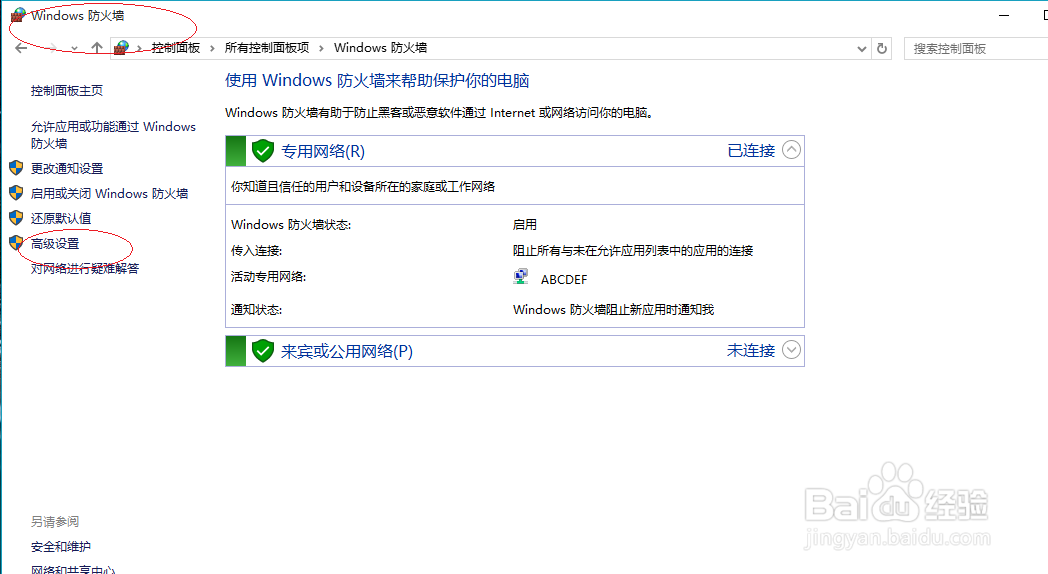Image resolution: width=1048 pixels, height=574 pixels.
Task: Open 控制面板主页 link
Action: click(67, 90)
